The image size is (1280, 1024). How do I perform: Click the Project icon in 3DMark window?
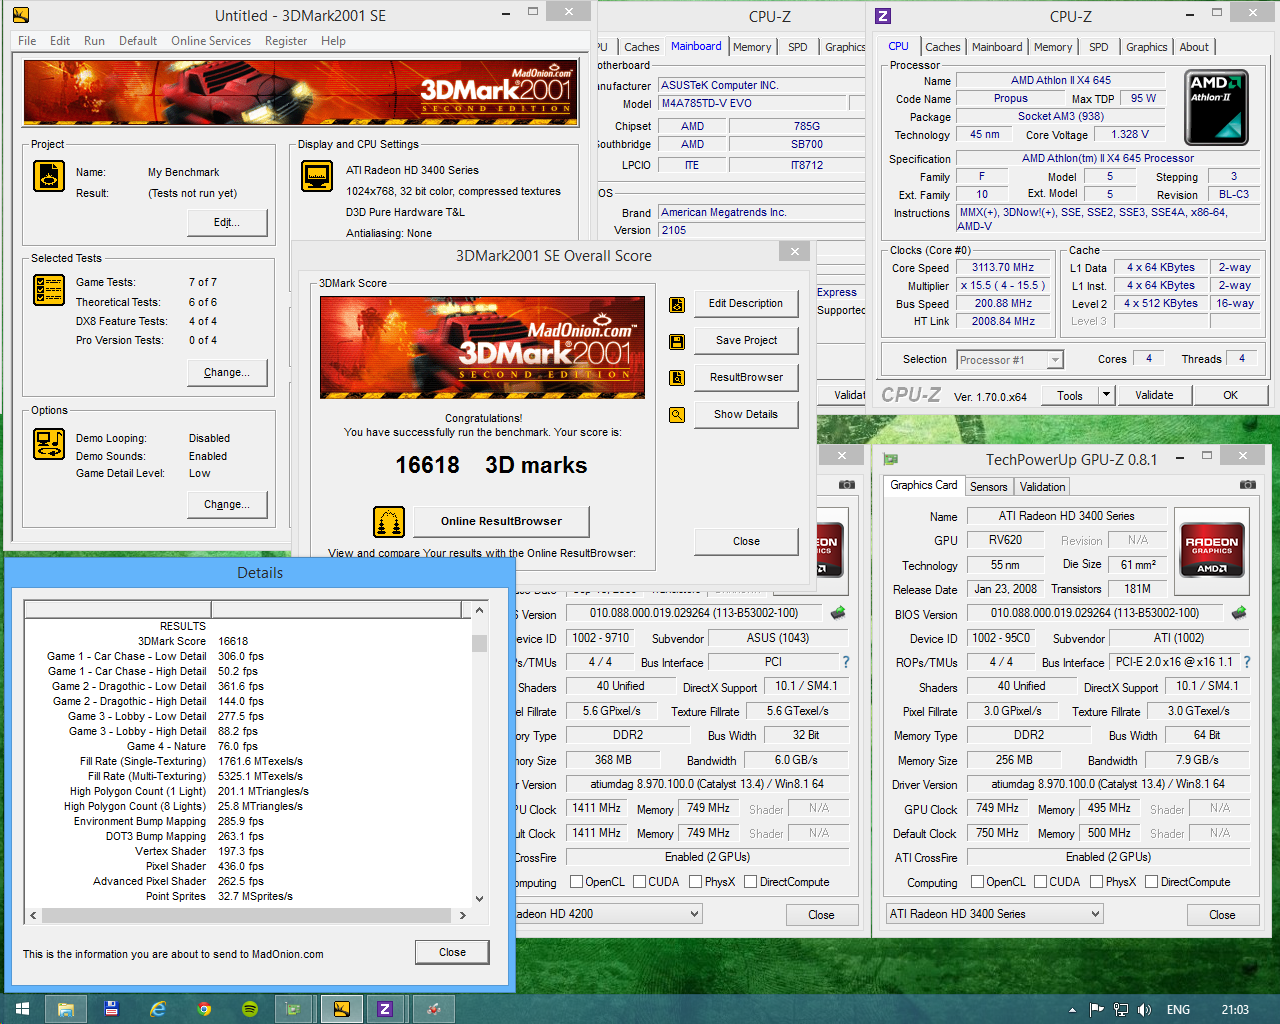tap(49, 176)
